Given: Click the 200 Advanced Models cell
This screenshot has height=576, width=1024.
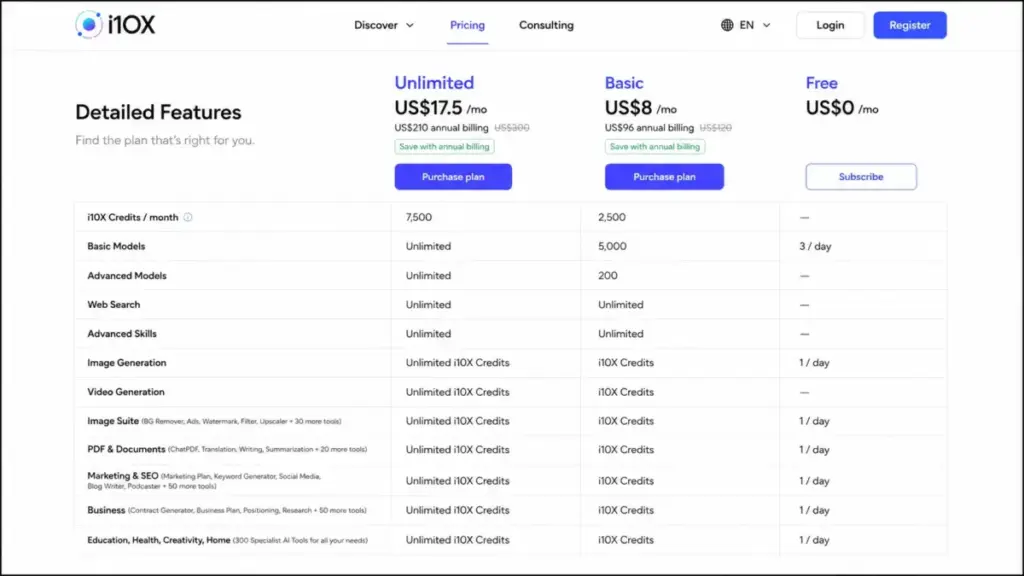Looking at the screenshot, I should (x=607, y=276).
